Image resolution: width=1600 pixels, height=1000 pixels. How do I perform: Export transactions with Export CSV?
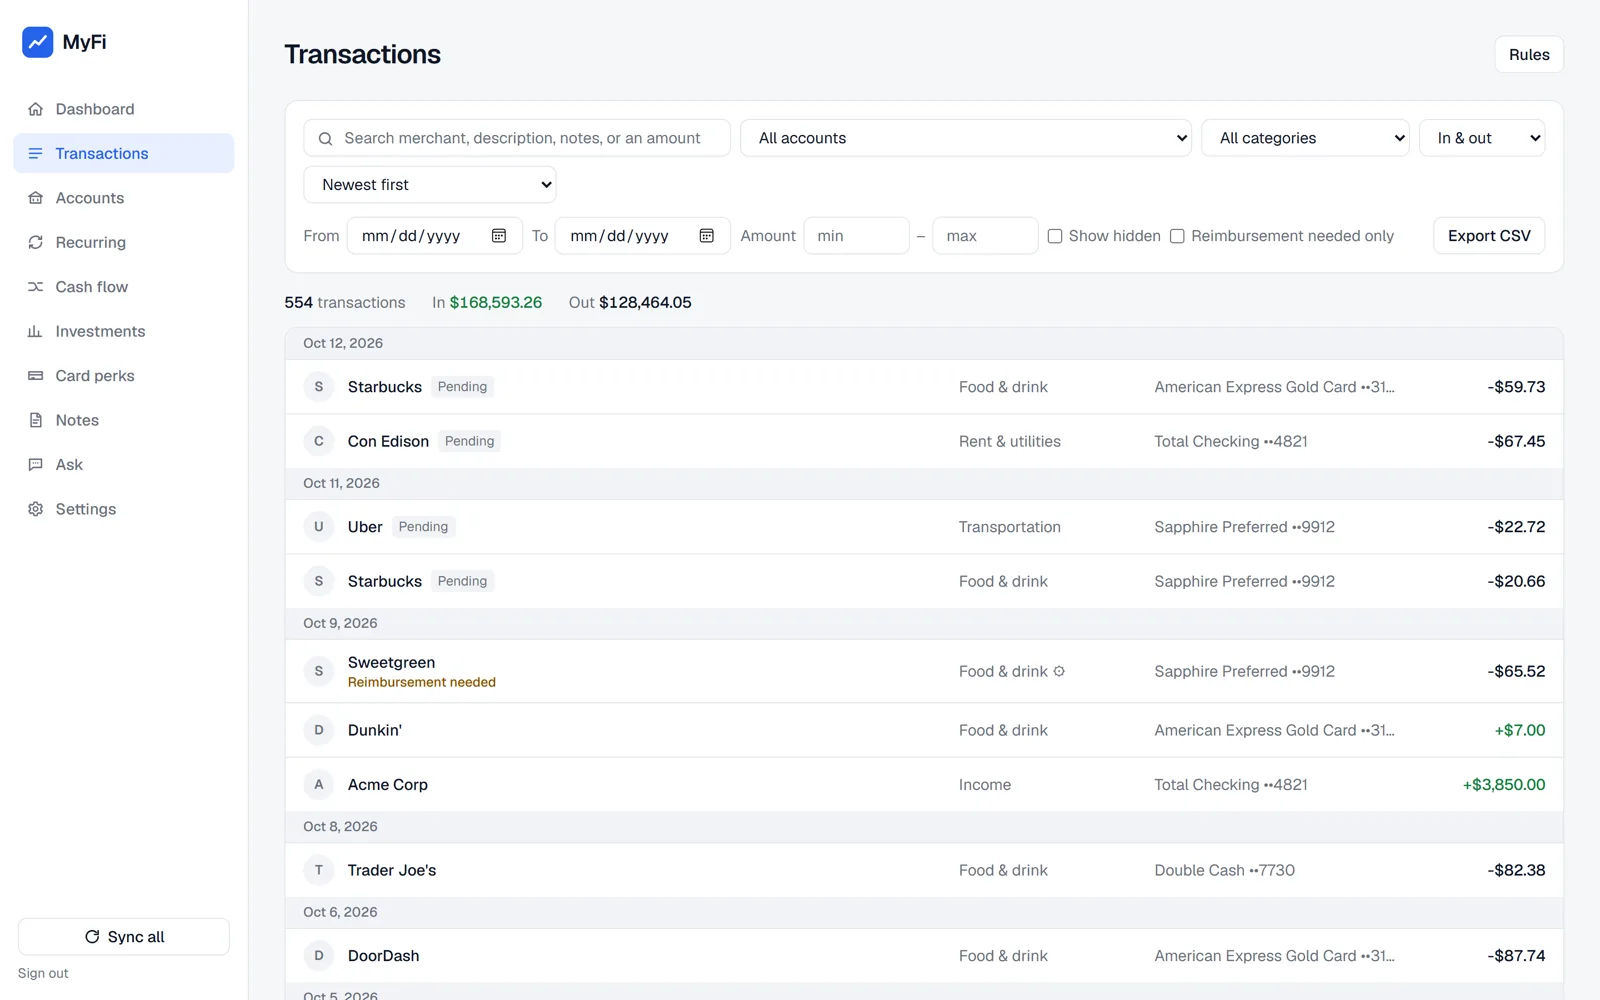coord(1489,236)
